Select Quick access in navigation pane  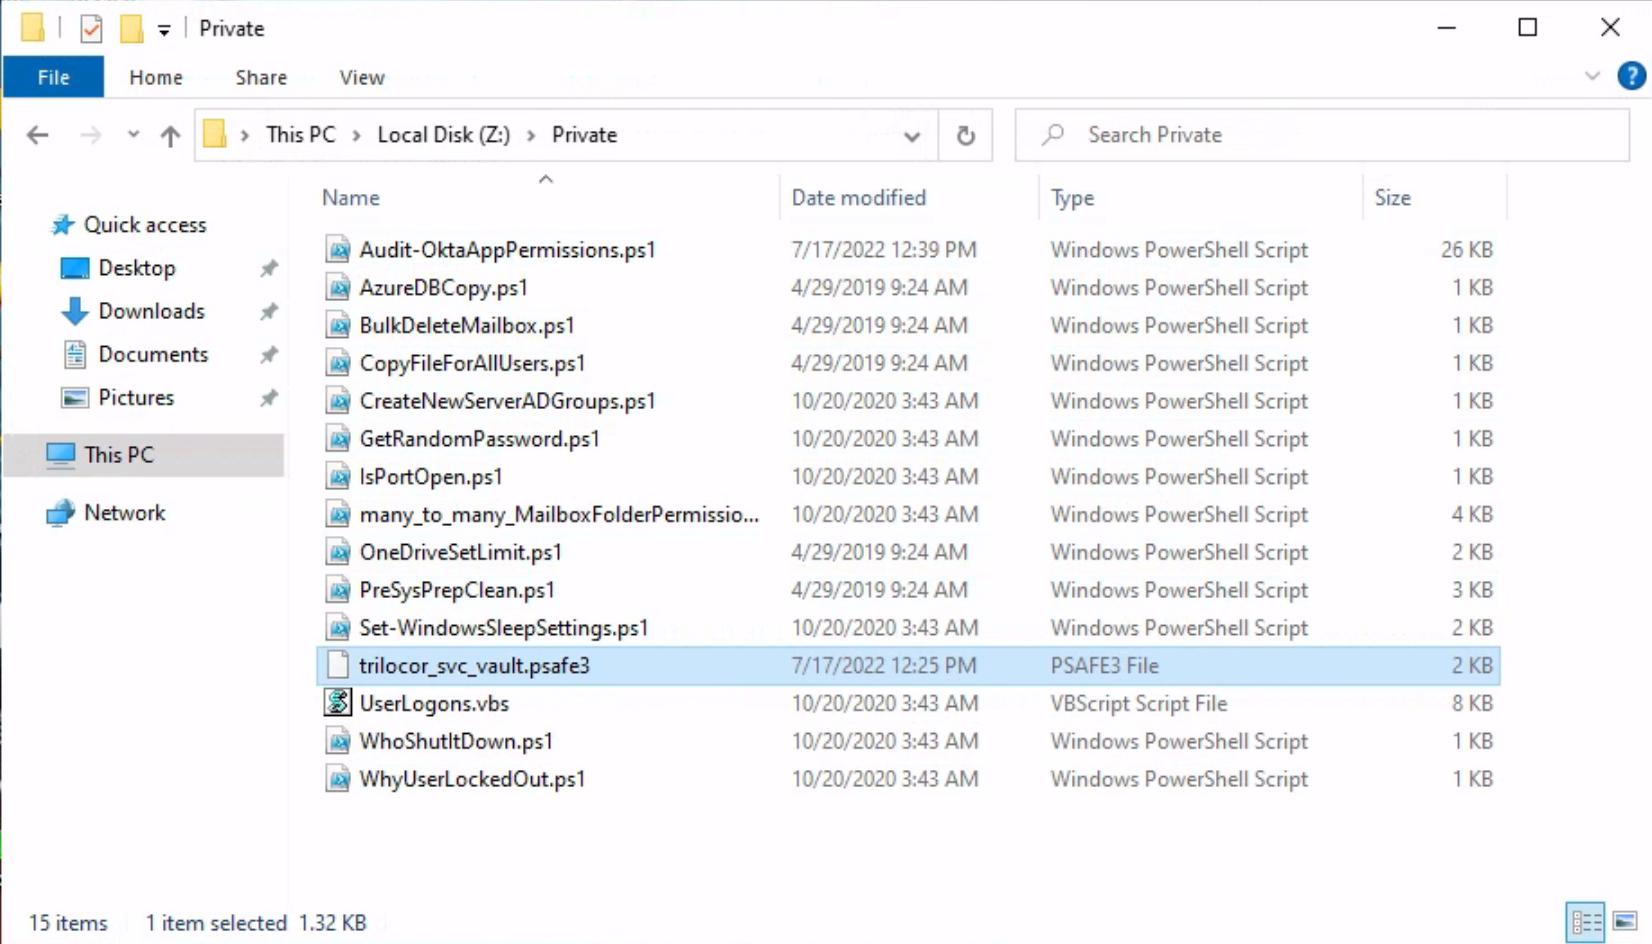click(145, 225)
